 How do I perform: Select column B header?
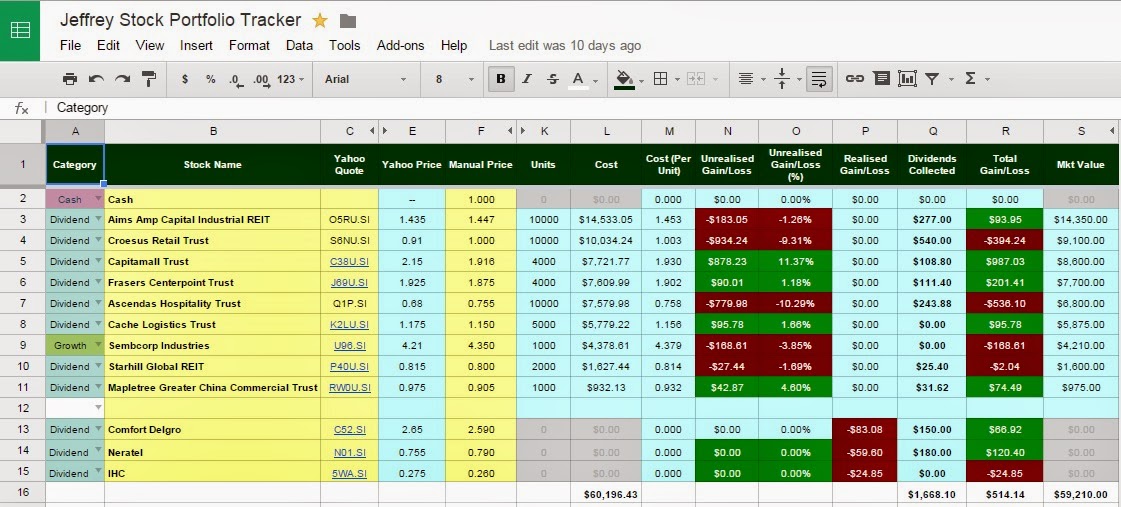point(212,131)
